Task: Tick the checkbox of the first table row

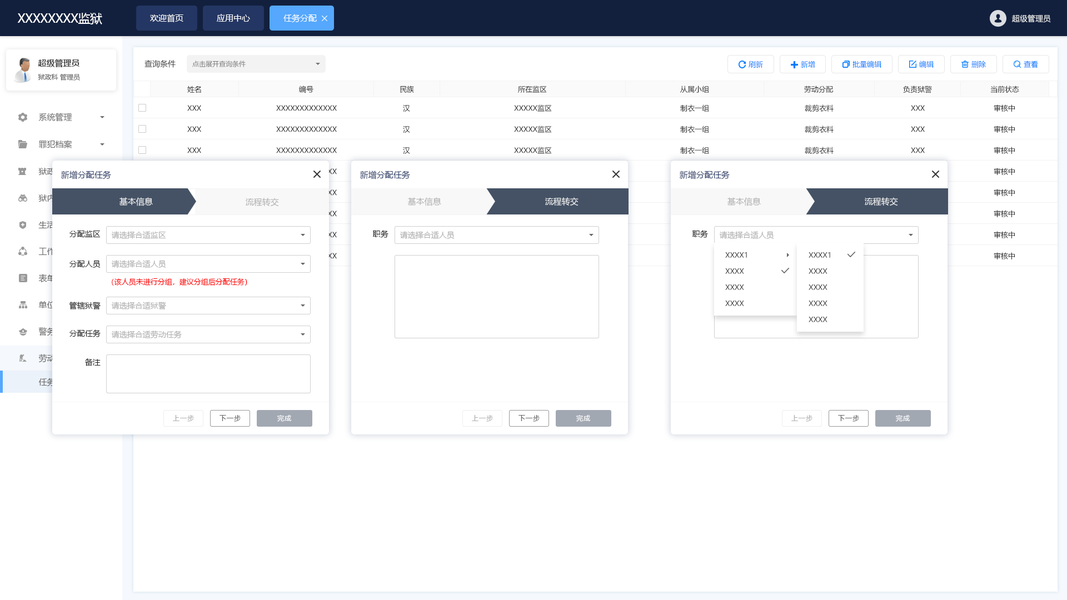Action: (142, 107)
